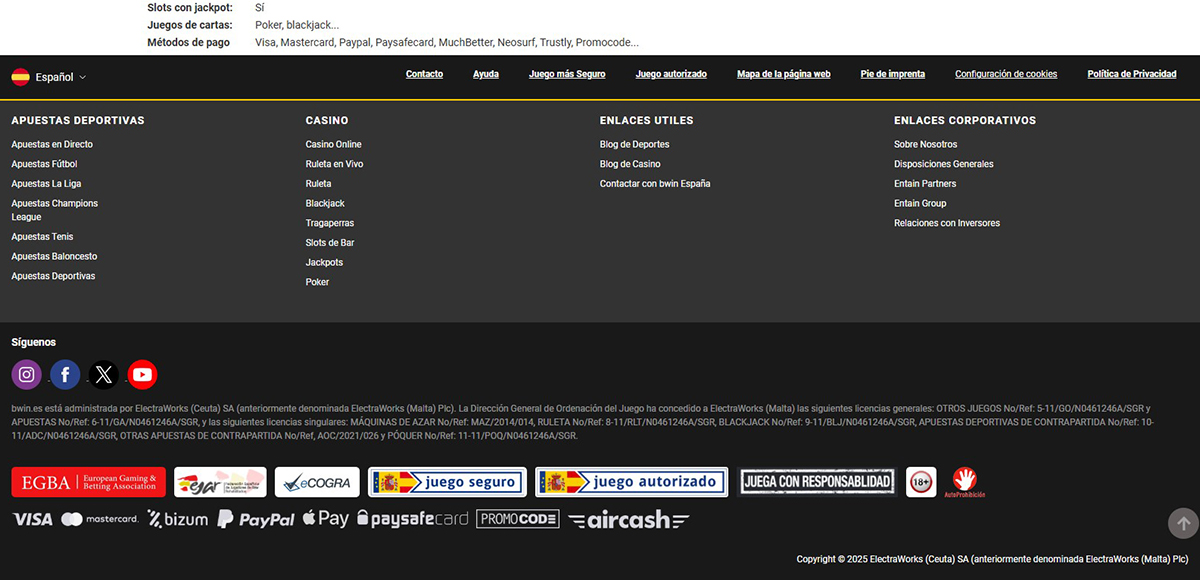The image size is (1200, 580).
Task: Open Política de Privacidad link
Action: [1132, 74]
